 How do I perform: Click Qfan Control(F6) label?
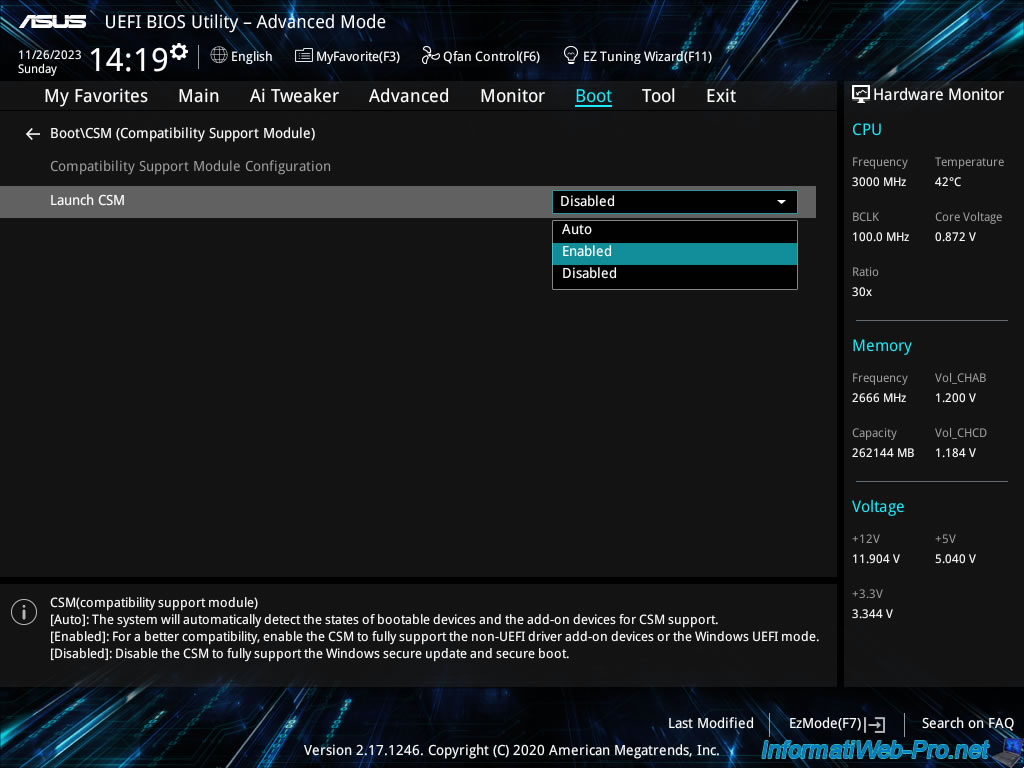tap(492, 57)
